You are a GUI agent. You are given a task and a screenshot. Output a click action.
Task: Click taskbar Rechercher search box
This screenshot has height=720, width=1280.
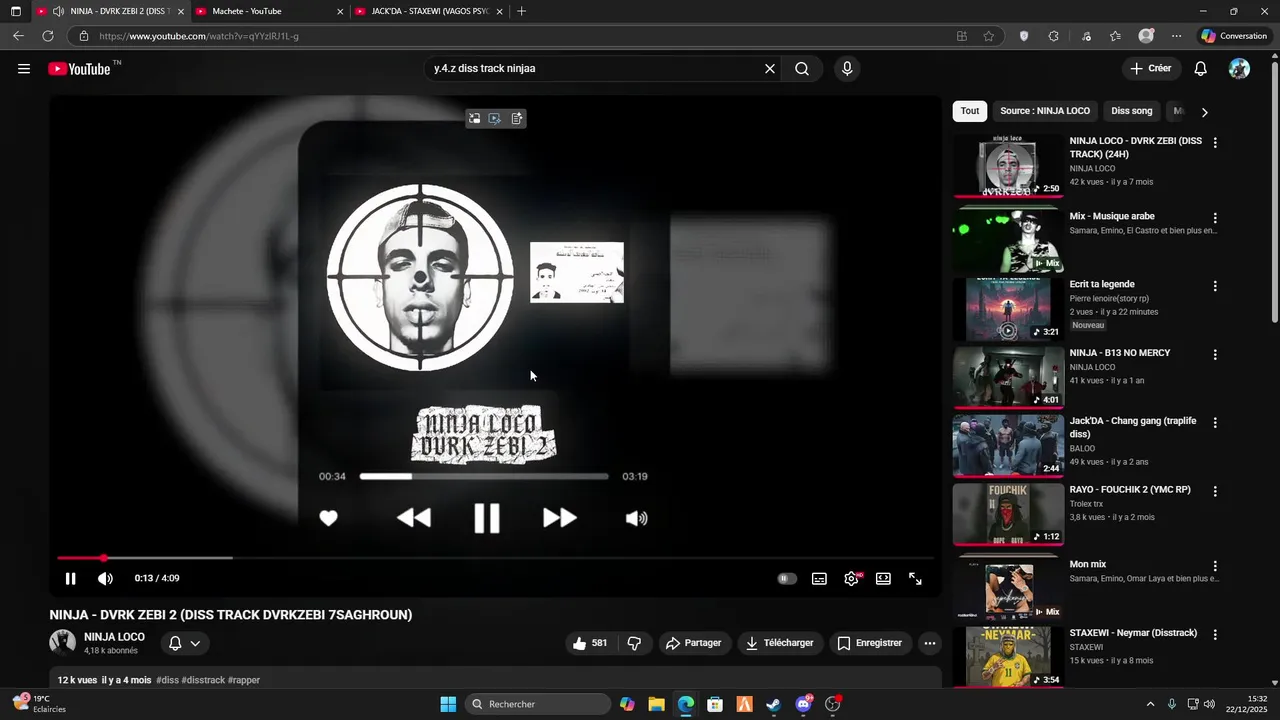[538, 704]
